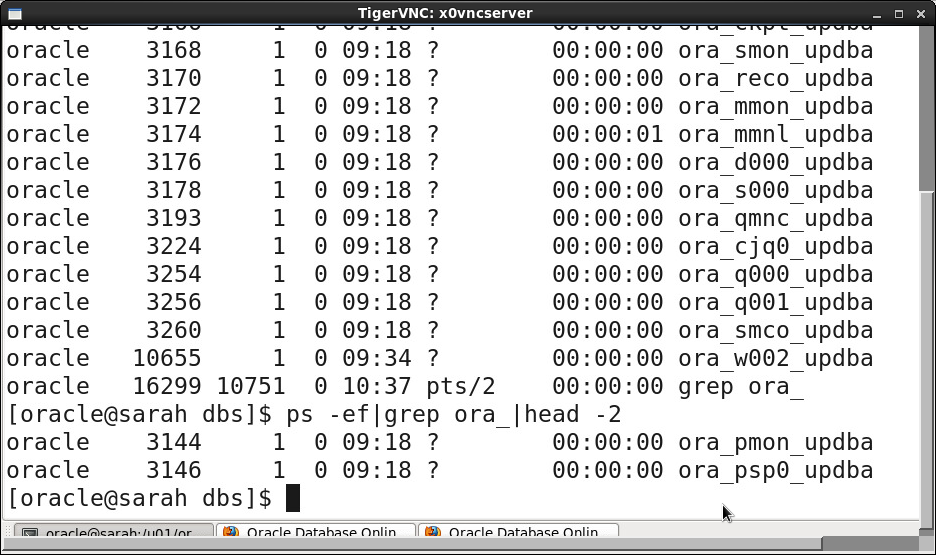936x555 pixels.
Task: Click the process ID 3144
Action: click(174, 443)
